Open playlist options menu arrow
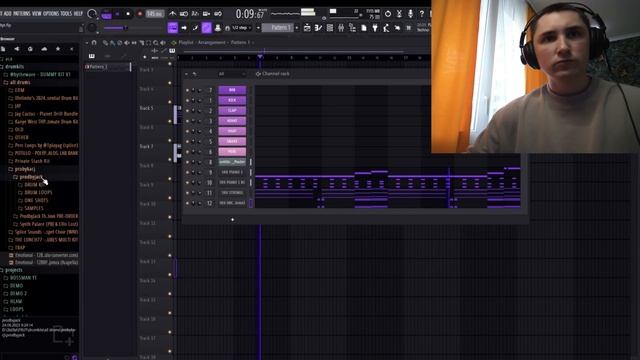This screenshot has height=360, width=640. click(87, 42)
